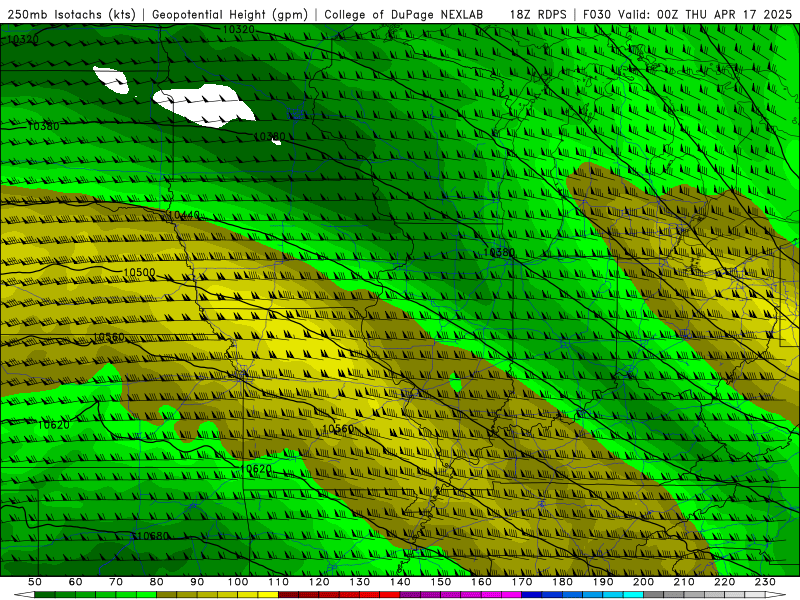Click the 60 kts color bar label
Viewport: 800px width, 600px height.
point(75,582)
